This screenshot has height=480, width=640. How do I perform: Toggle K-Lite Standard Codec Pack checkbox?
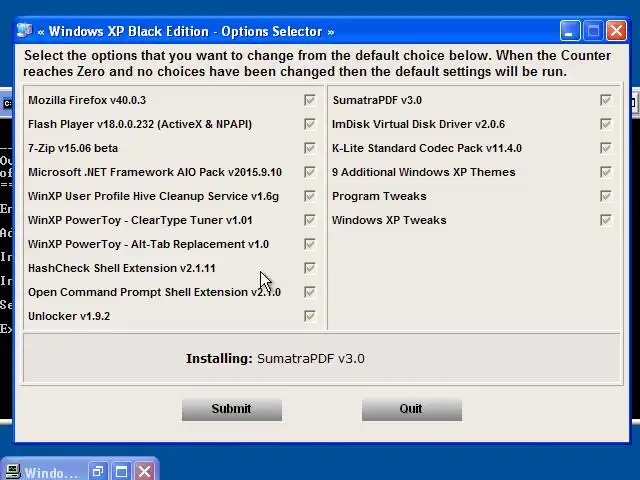point(606,148)
